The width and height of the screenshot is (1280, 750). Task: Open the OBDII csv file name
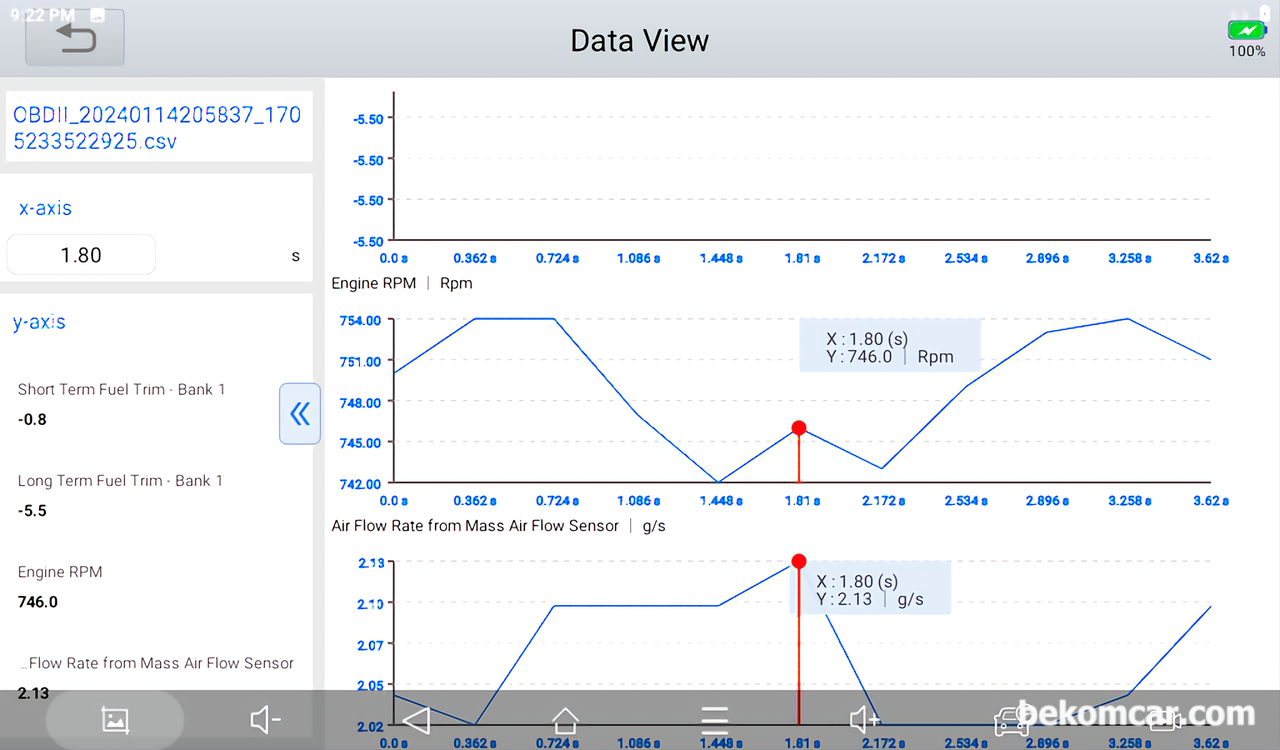(x=157, y=128)
